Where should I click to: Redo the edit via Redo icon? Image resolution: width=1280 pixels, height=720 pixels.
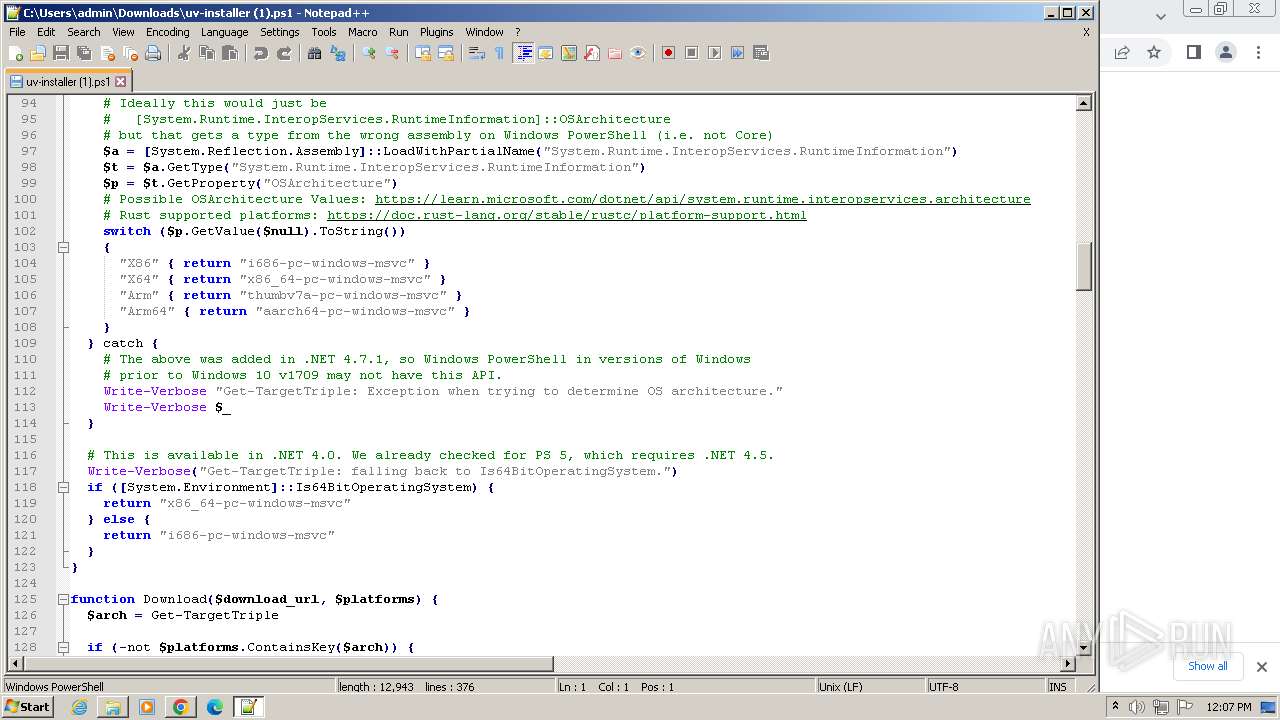[x=284, y=53]
